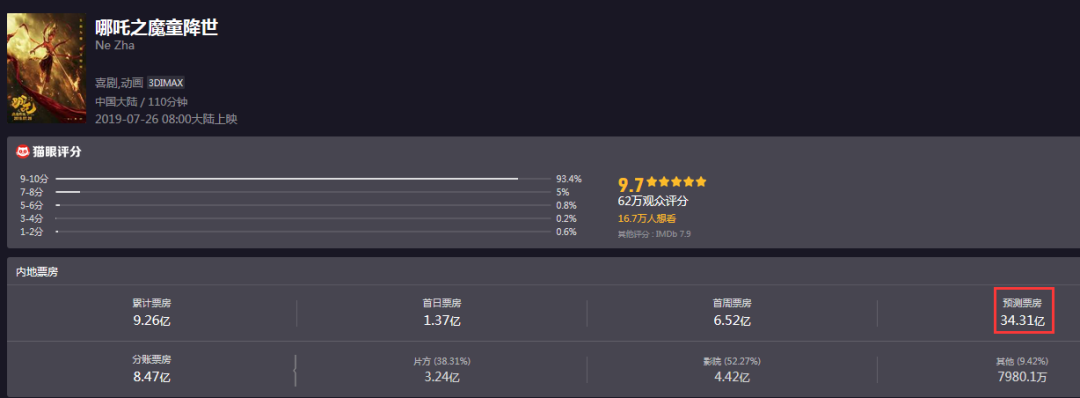The height and width of the screenshot is (398, 1080).
Task: Select the 片方 (38.31%) share item
Action: [442, 369]
